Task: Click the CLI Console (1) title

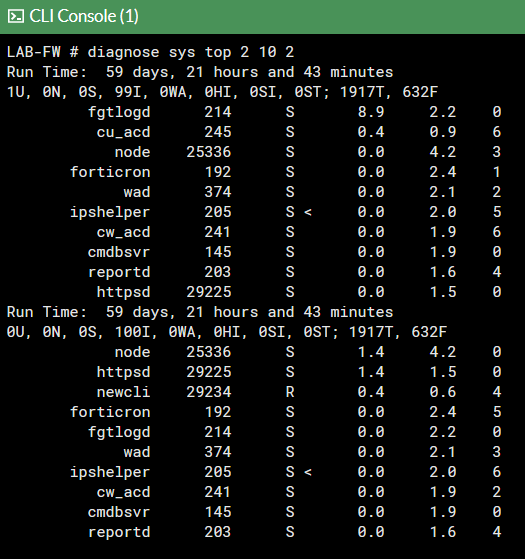Action: (84, 16)
